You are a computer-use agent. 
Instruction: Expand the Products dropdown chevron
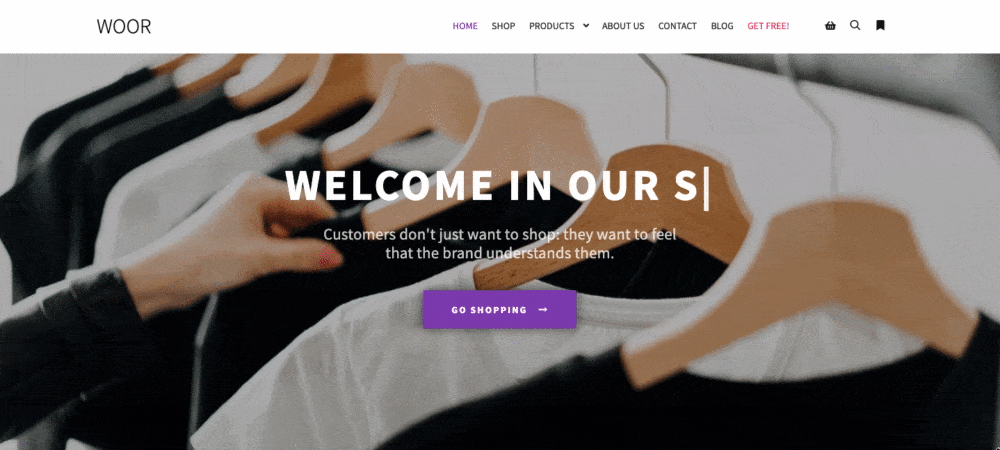tap(585, 26)
